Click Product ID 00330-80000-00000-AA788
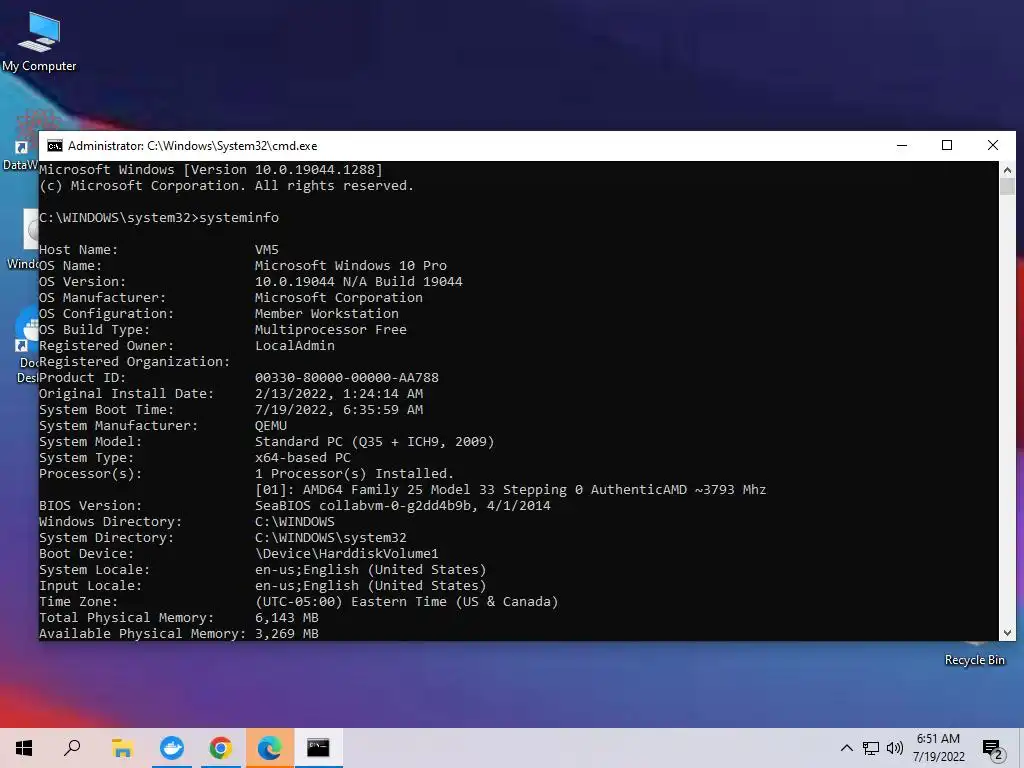 347,377
